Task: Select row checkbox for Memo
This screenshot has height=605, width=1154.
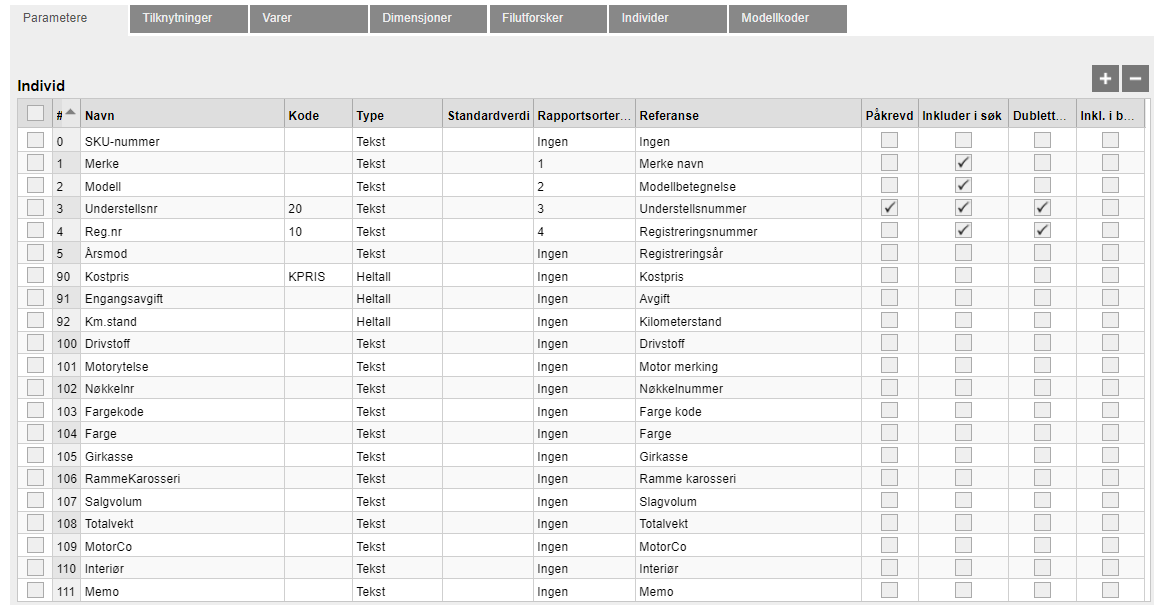Action: [35, 590]
